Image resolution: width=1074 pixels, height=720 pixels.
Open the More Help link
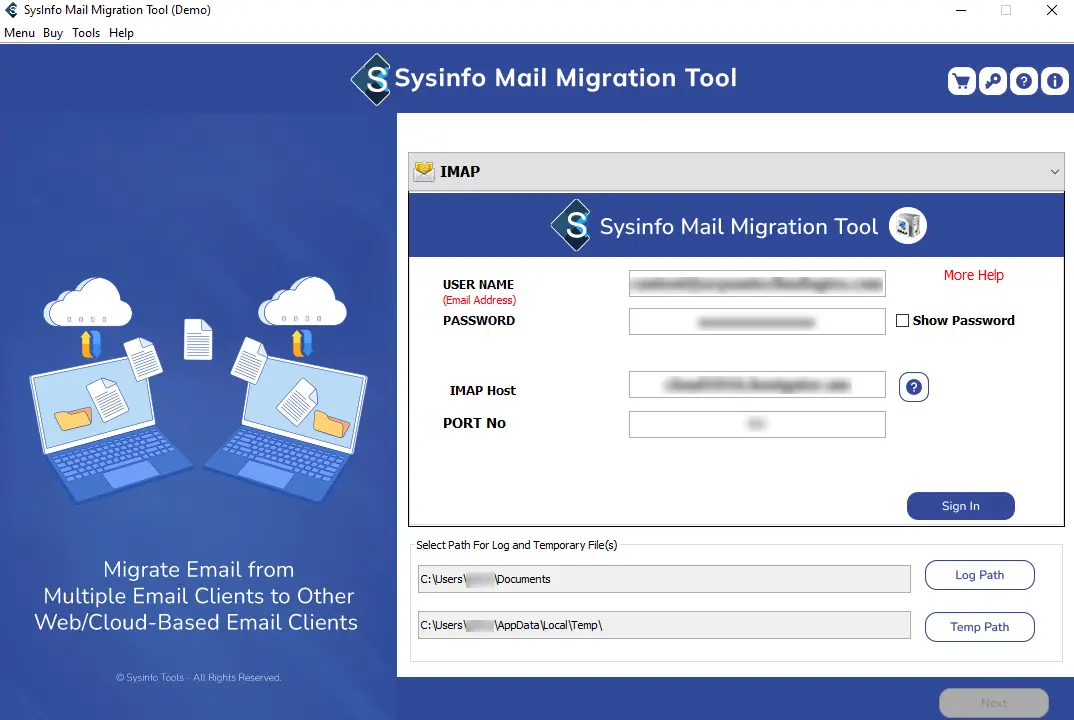click(973, 275)
